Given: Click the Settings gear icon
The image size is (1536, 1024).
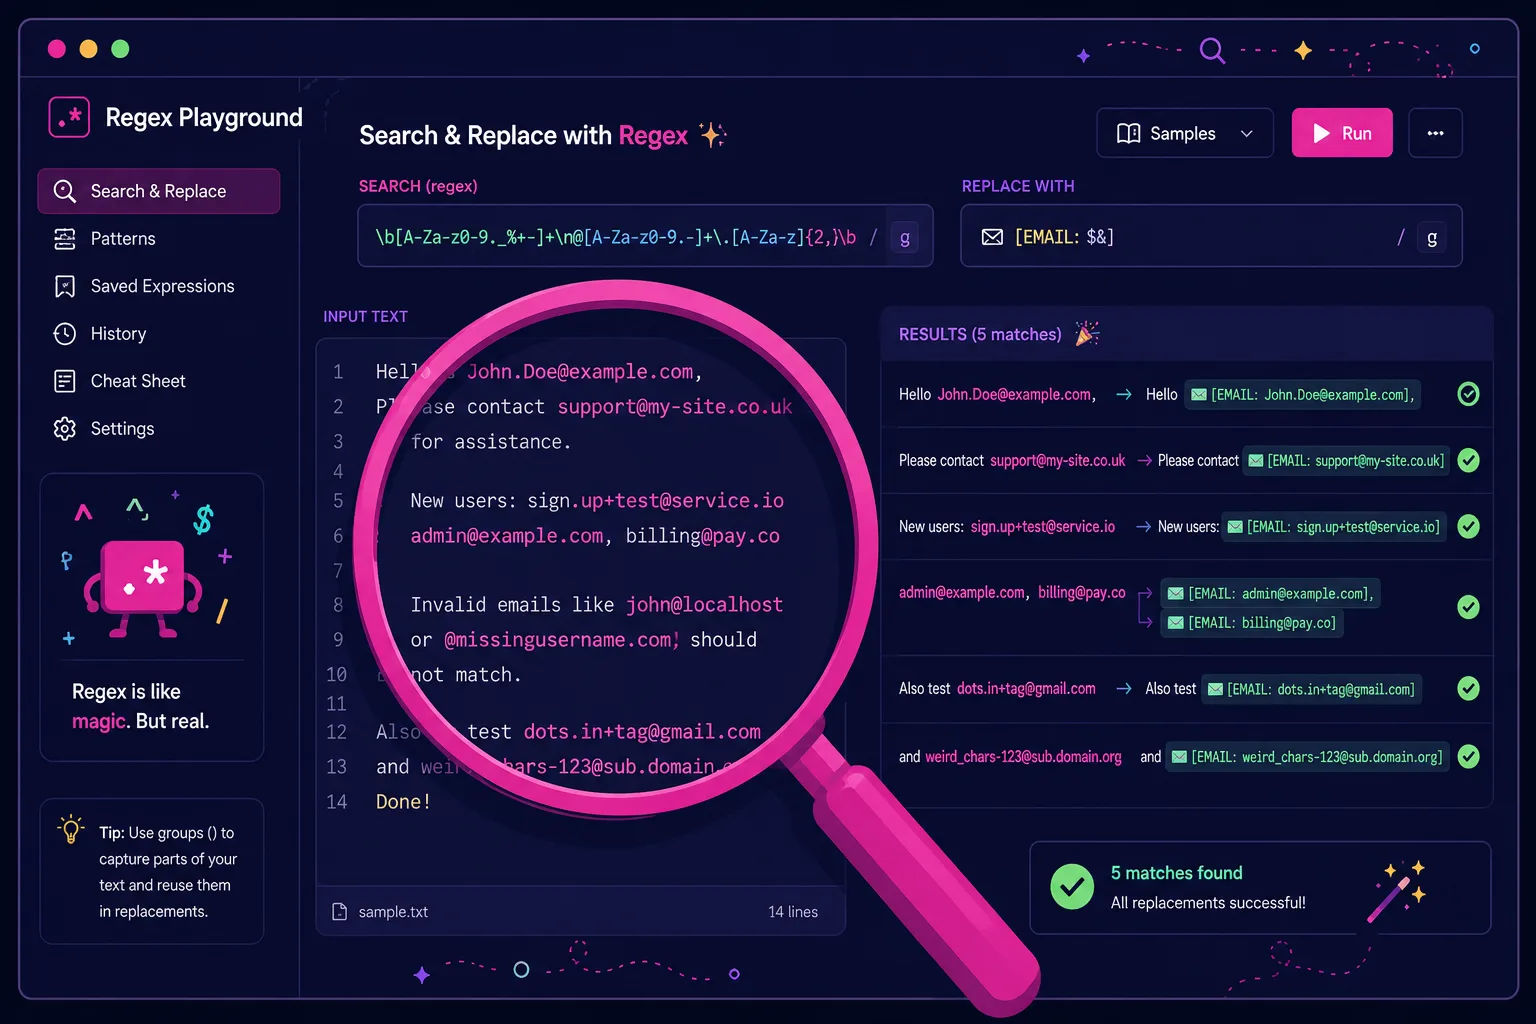Looking at the screenshot, I should coord(65,429).
